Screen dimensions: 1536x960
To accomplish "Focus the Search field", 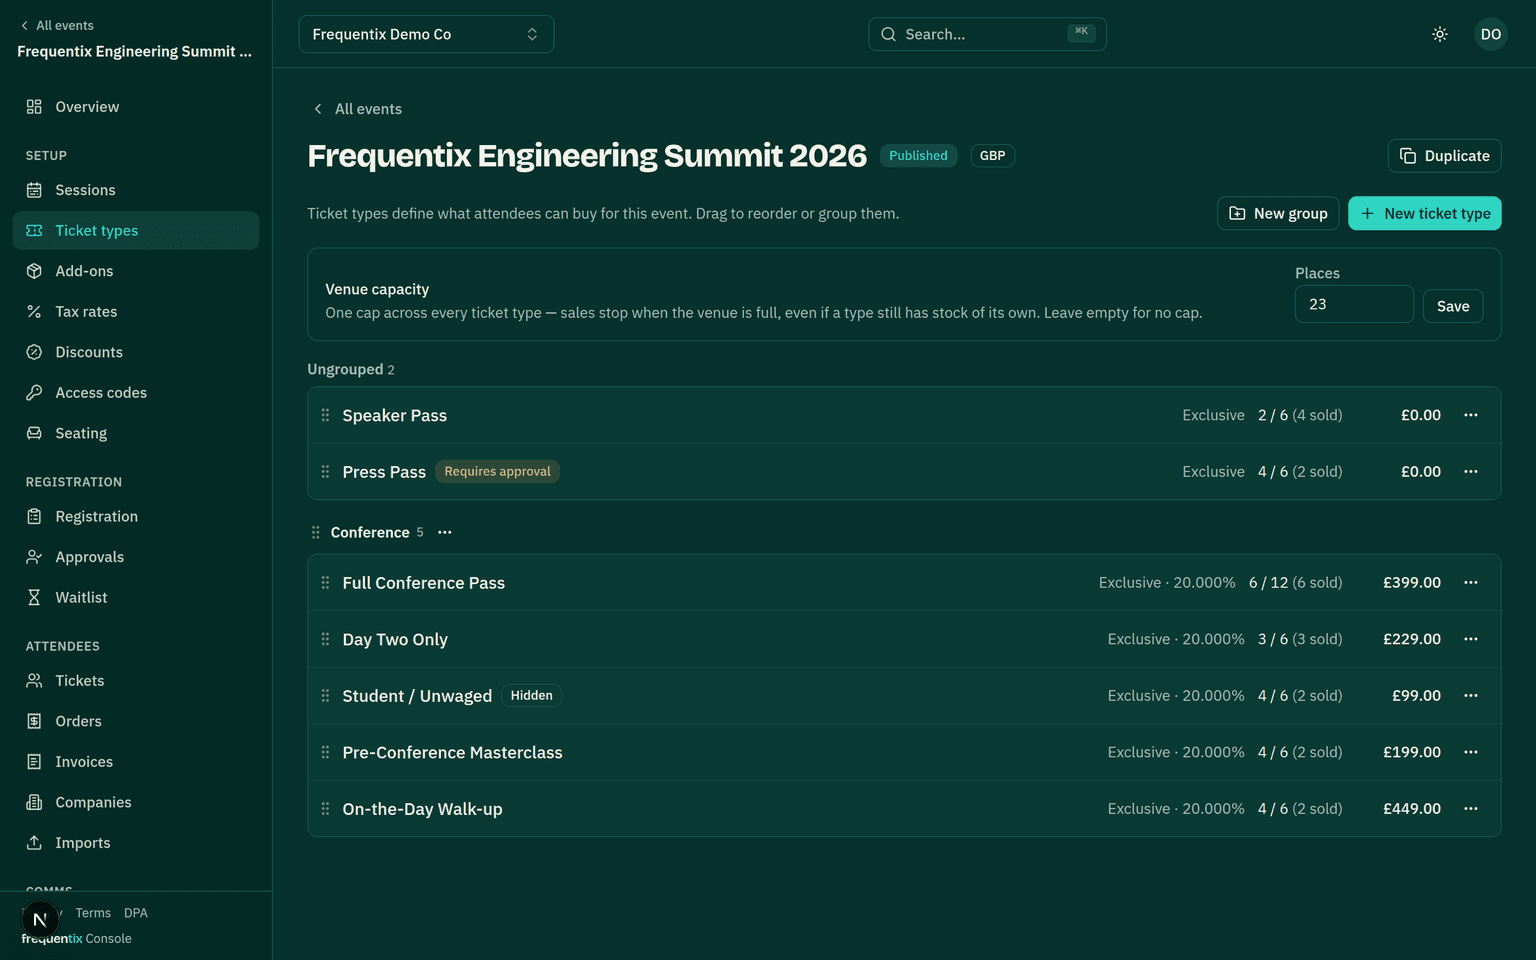I will (987, 34).
